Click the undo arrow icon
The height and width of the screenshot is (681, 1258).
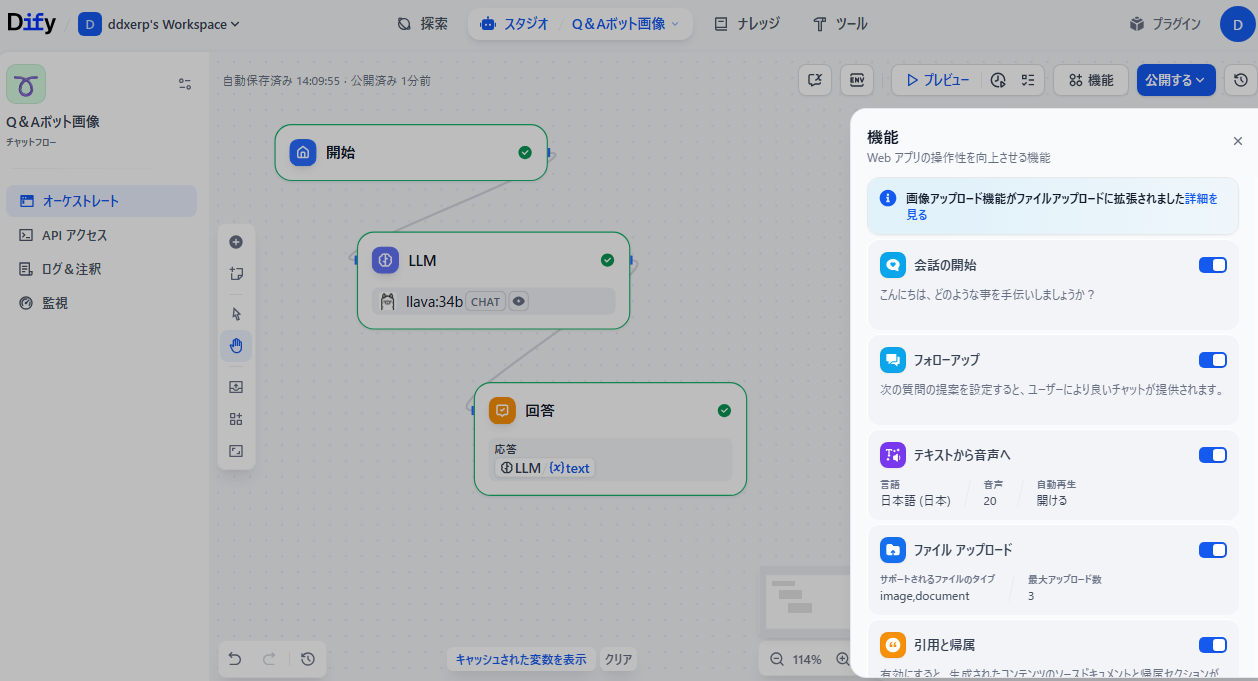coord(235,659)
